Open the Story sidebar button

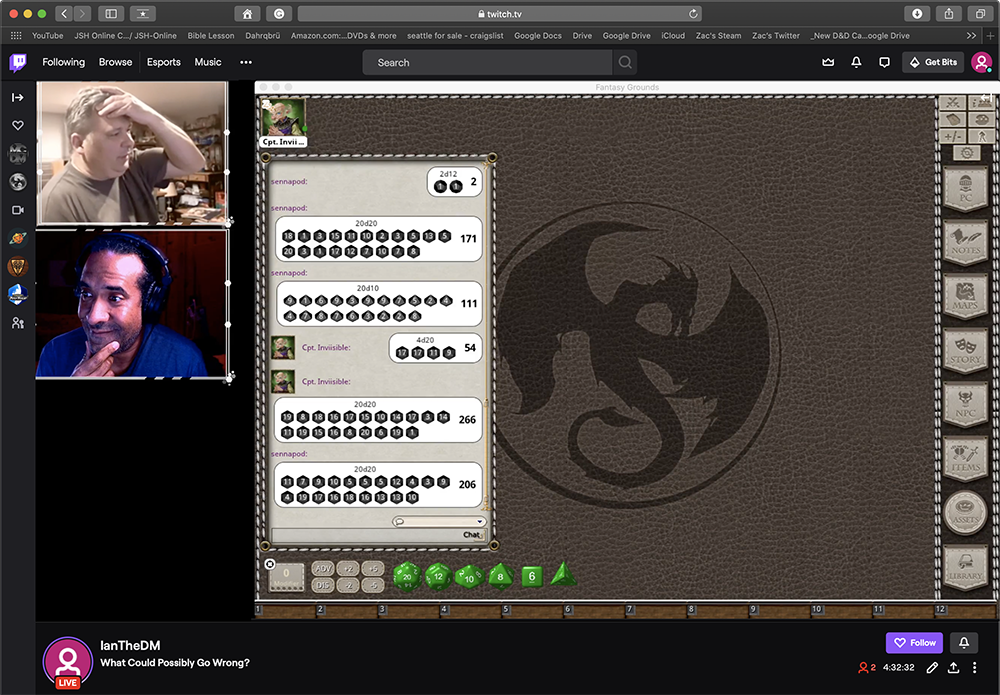click(966, 351)
